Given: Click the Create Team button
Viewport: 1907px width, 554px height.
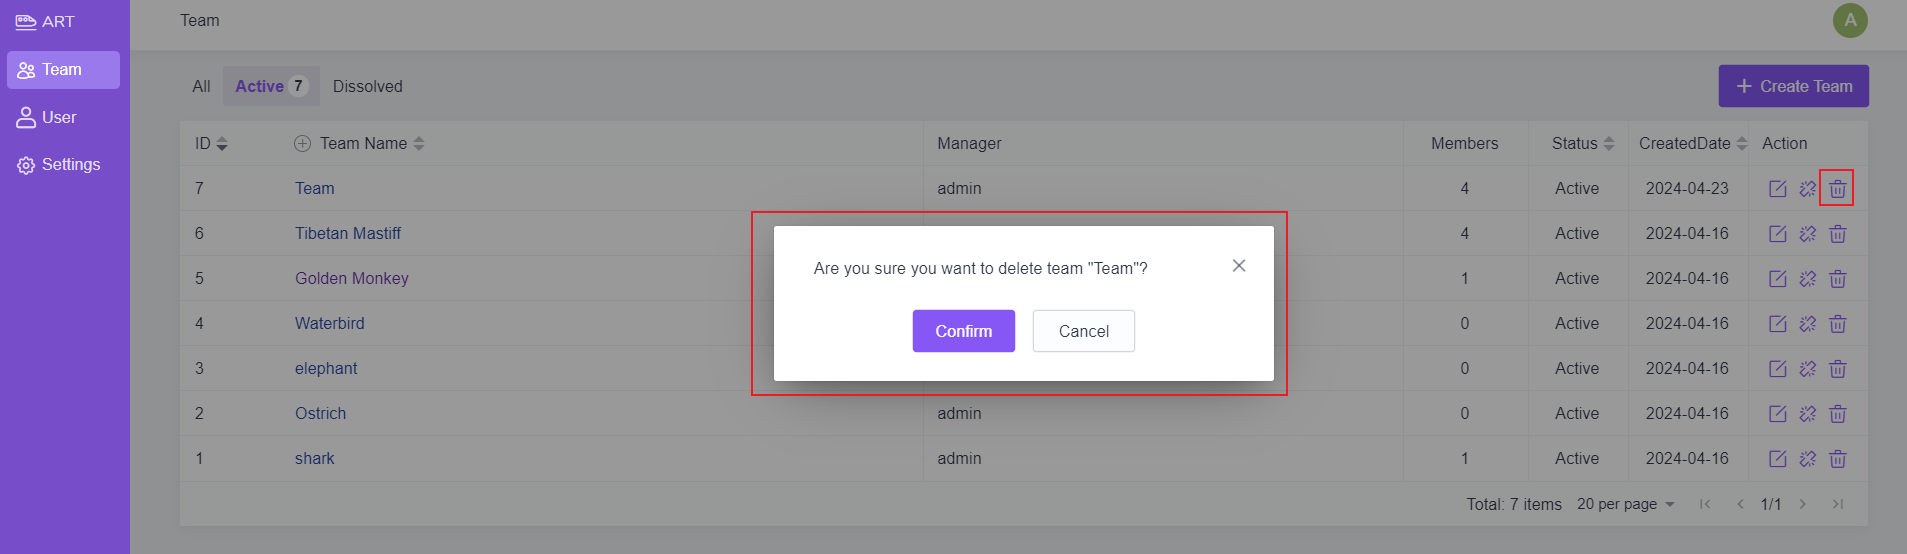Looking at the screenshot, I should (1793, 86).
